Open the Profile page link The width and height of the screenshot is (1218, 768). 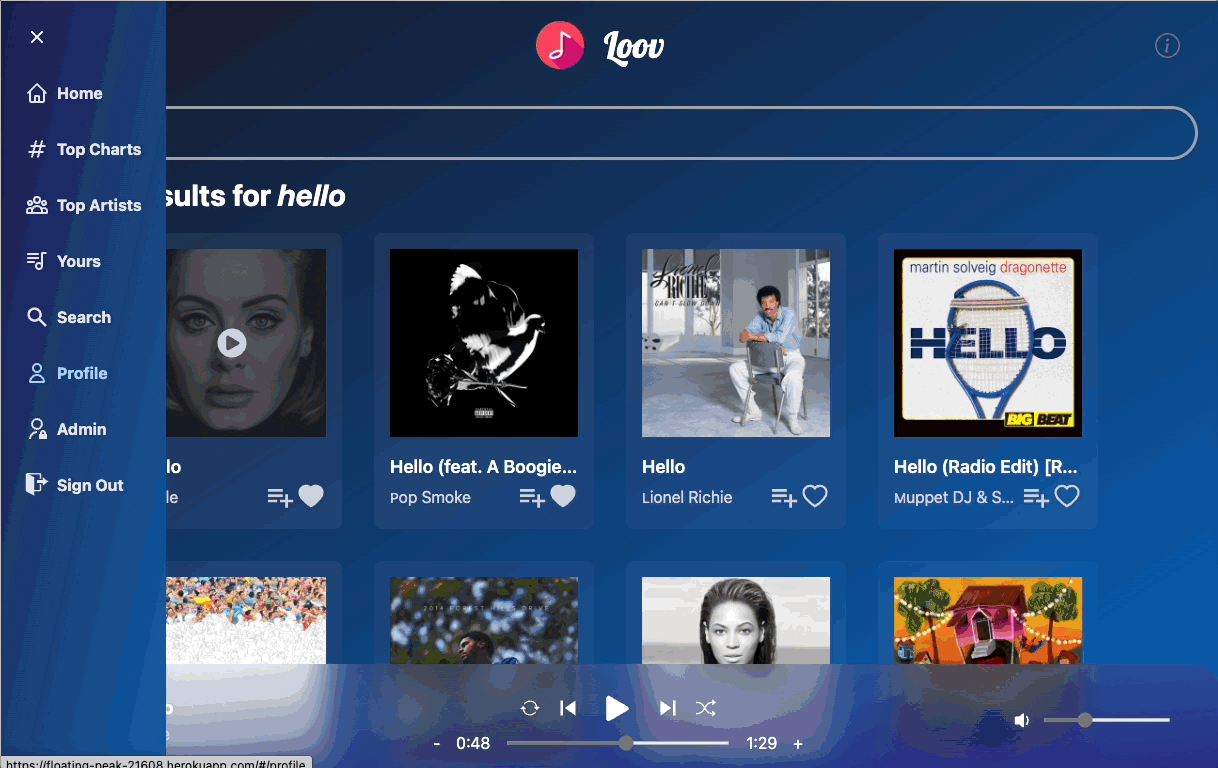pyautogui.click(x=67, y=373)
